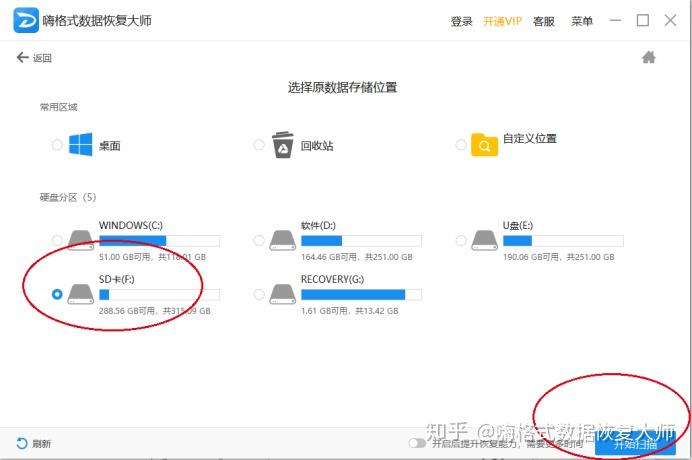The width and height of the screenshot is (692, 460).
Task: Click the yellow custom location folder icon
Action: (484, 144)
